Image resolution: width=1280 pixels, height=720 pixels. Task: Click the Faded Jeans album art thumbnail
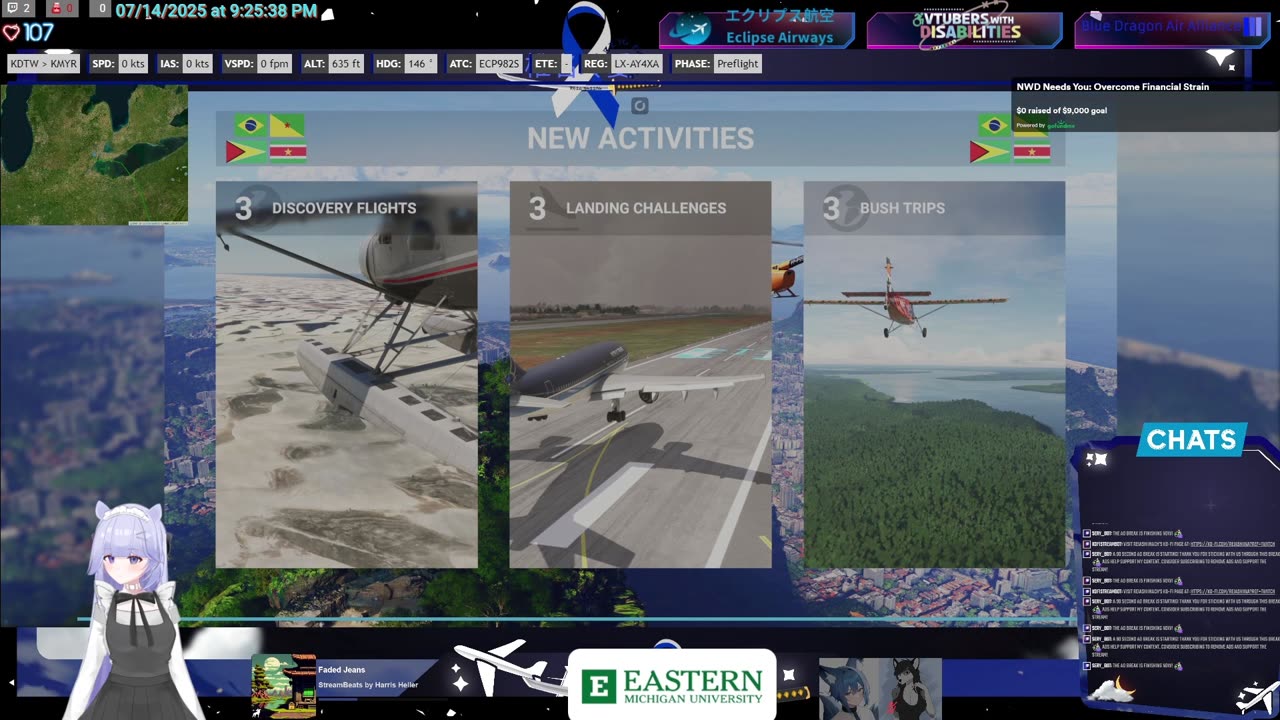[284, 686]
